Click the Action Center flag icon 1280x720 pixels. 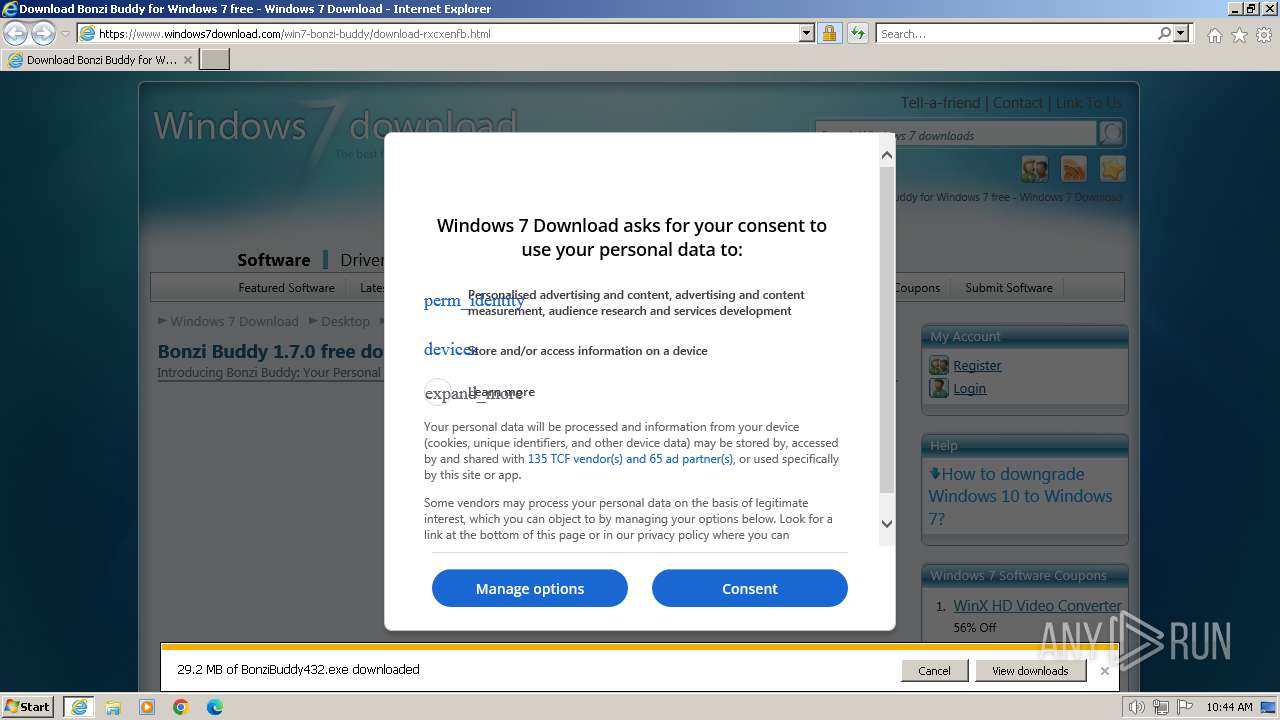coord(1183,707)
